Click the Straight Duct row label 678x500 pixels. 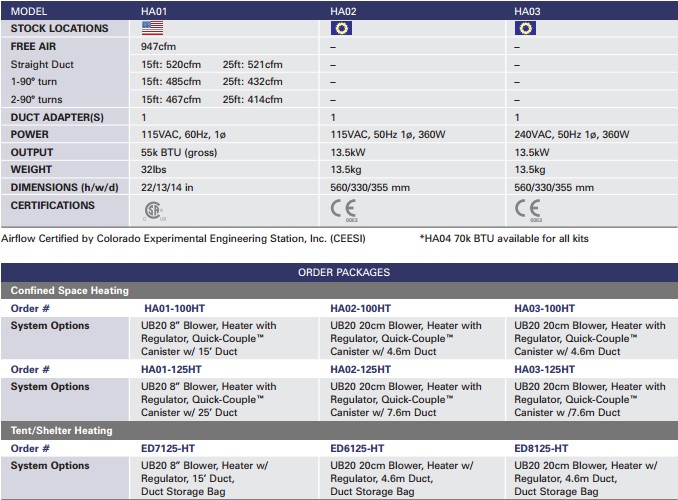42,64
